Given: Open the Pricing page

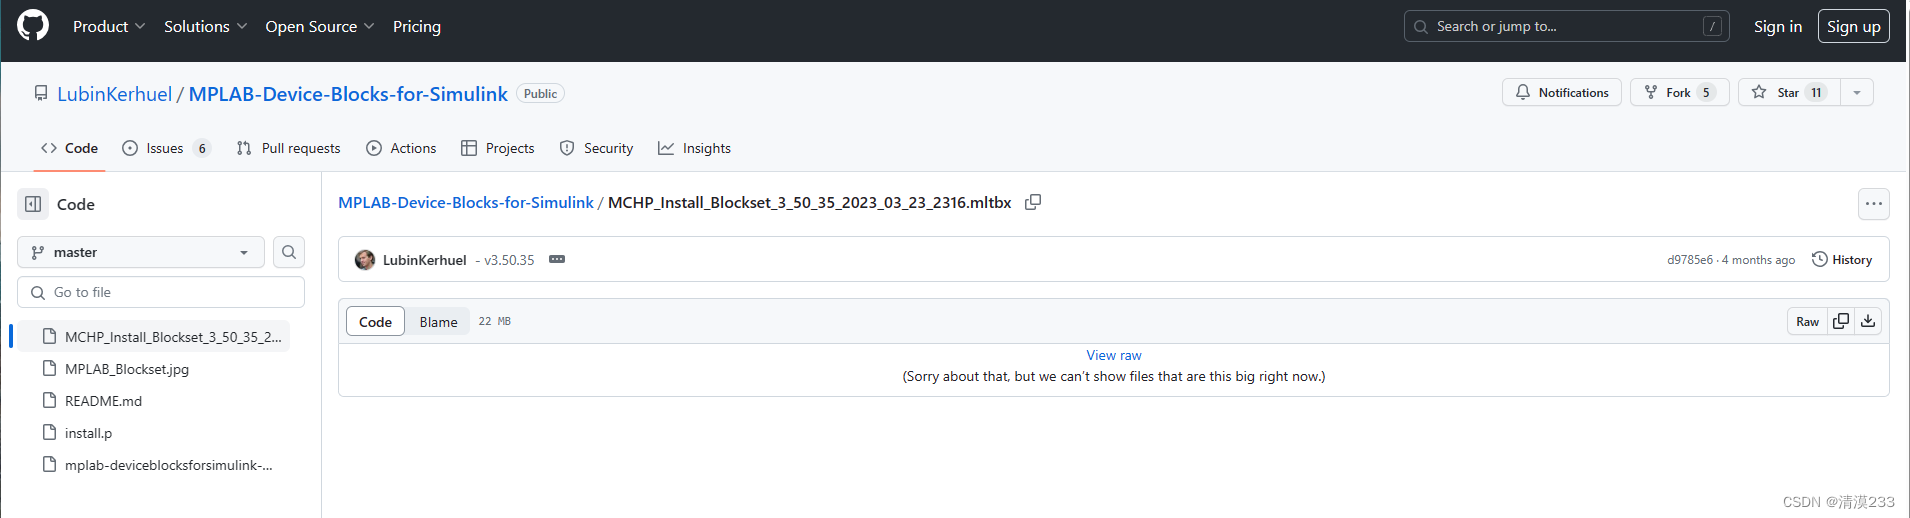Looking at the screenshot, I should [x=417, y=26].
